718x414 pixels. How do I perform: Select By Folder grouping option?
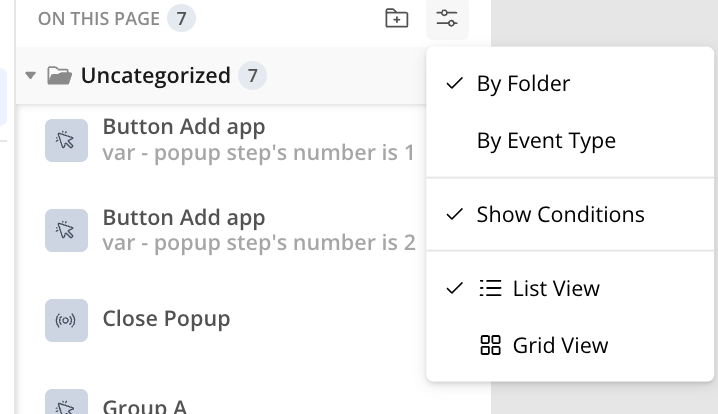click(x=570, y=83)
